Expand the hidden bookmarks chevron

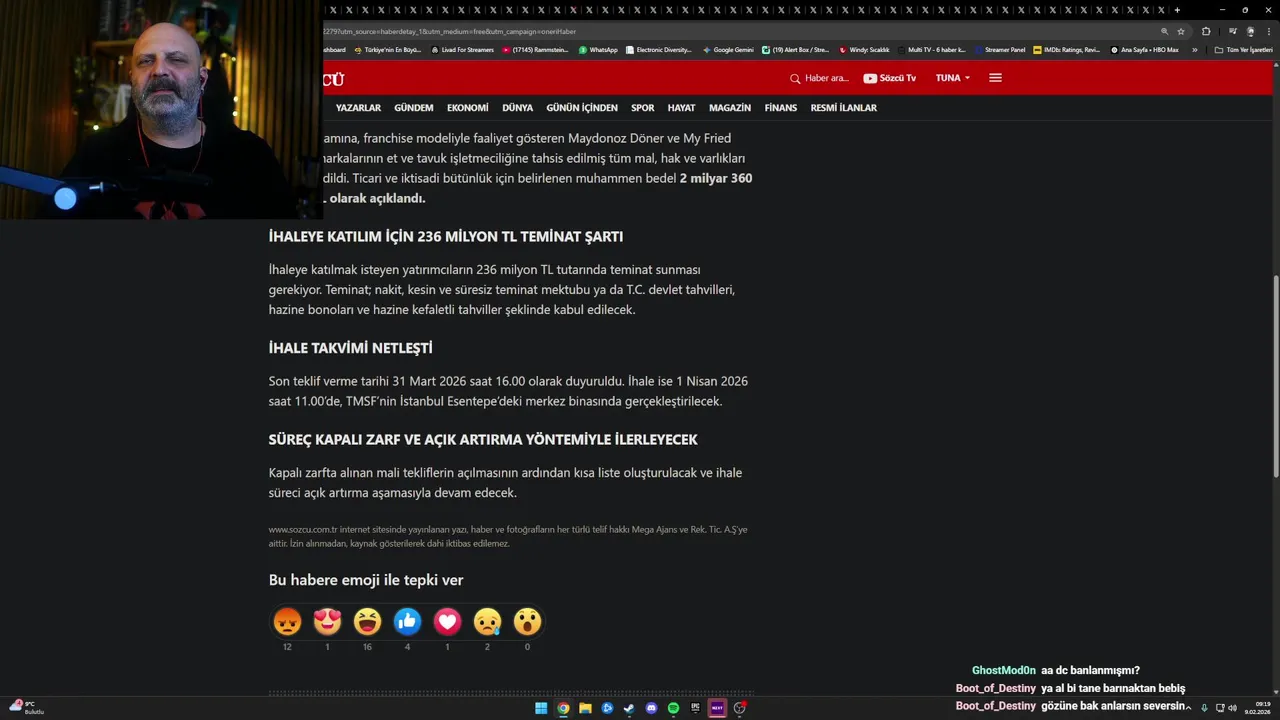1194,50
